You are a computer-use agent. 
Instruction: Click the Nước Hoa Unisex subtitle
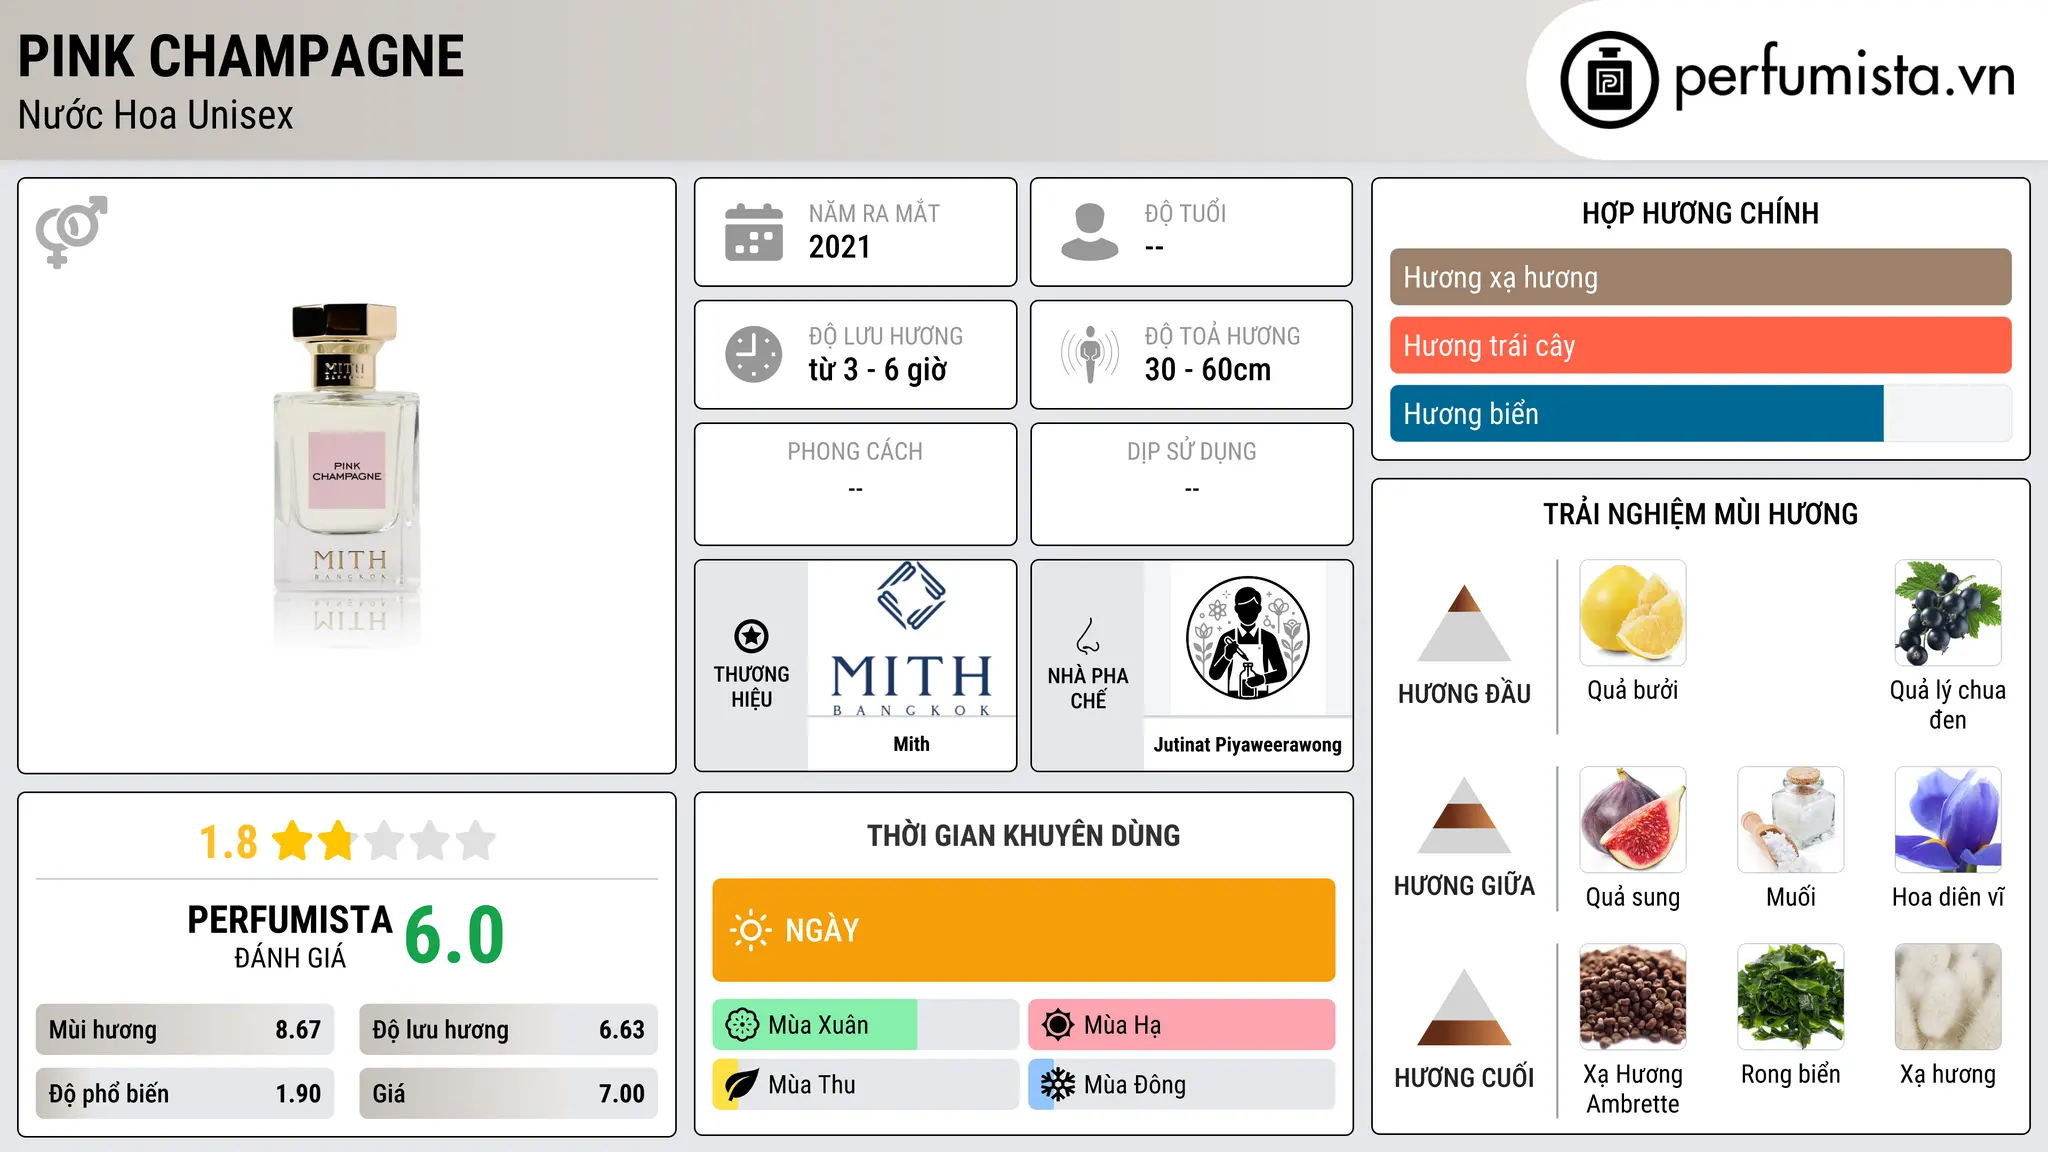156,115
